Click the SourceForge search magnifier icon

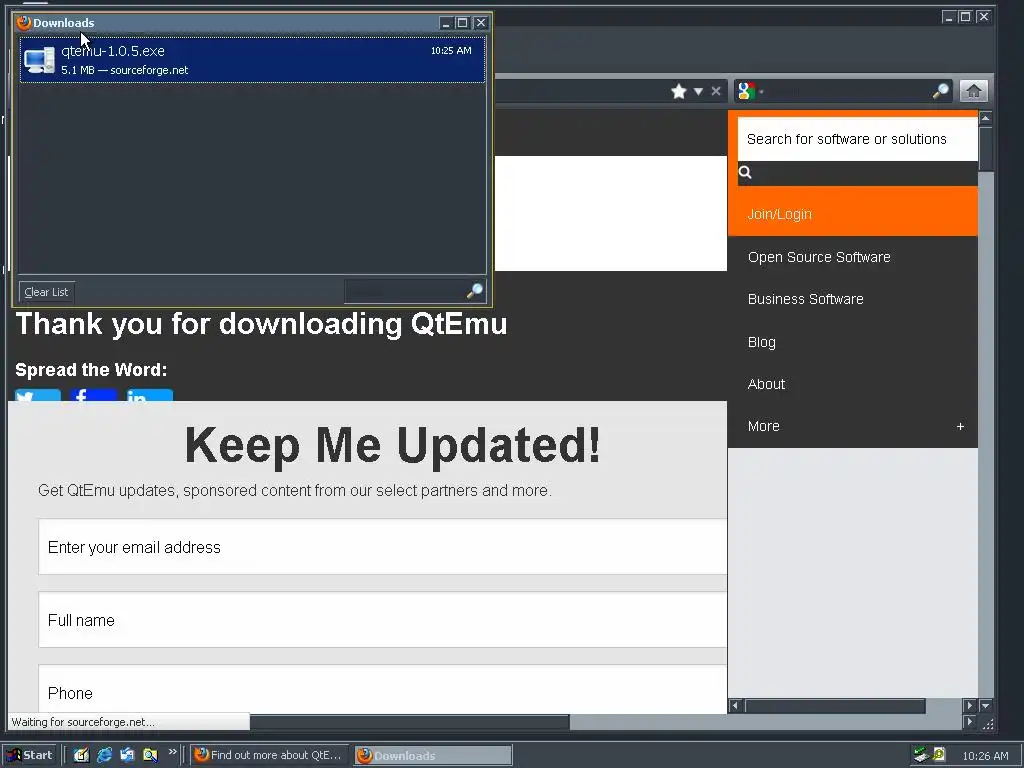745,172
